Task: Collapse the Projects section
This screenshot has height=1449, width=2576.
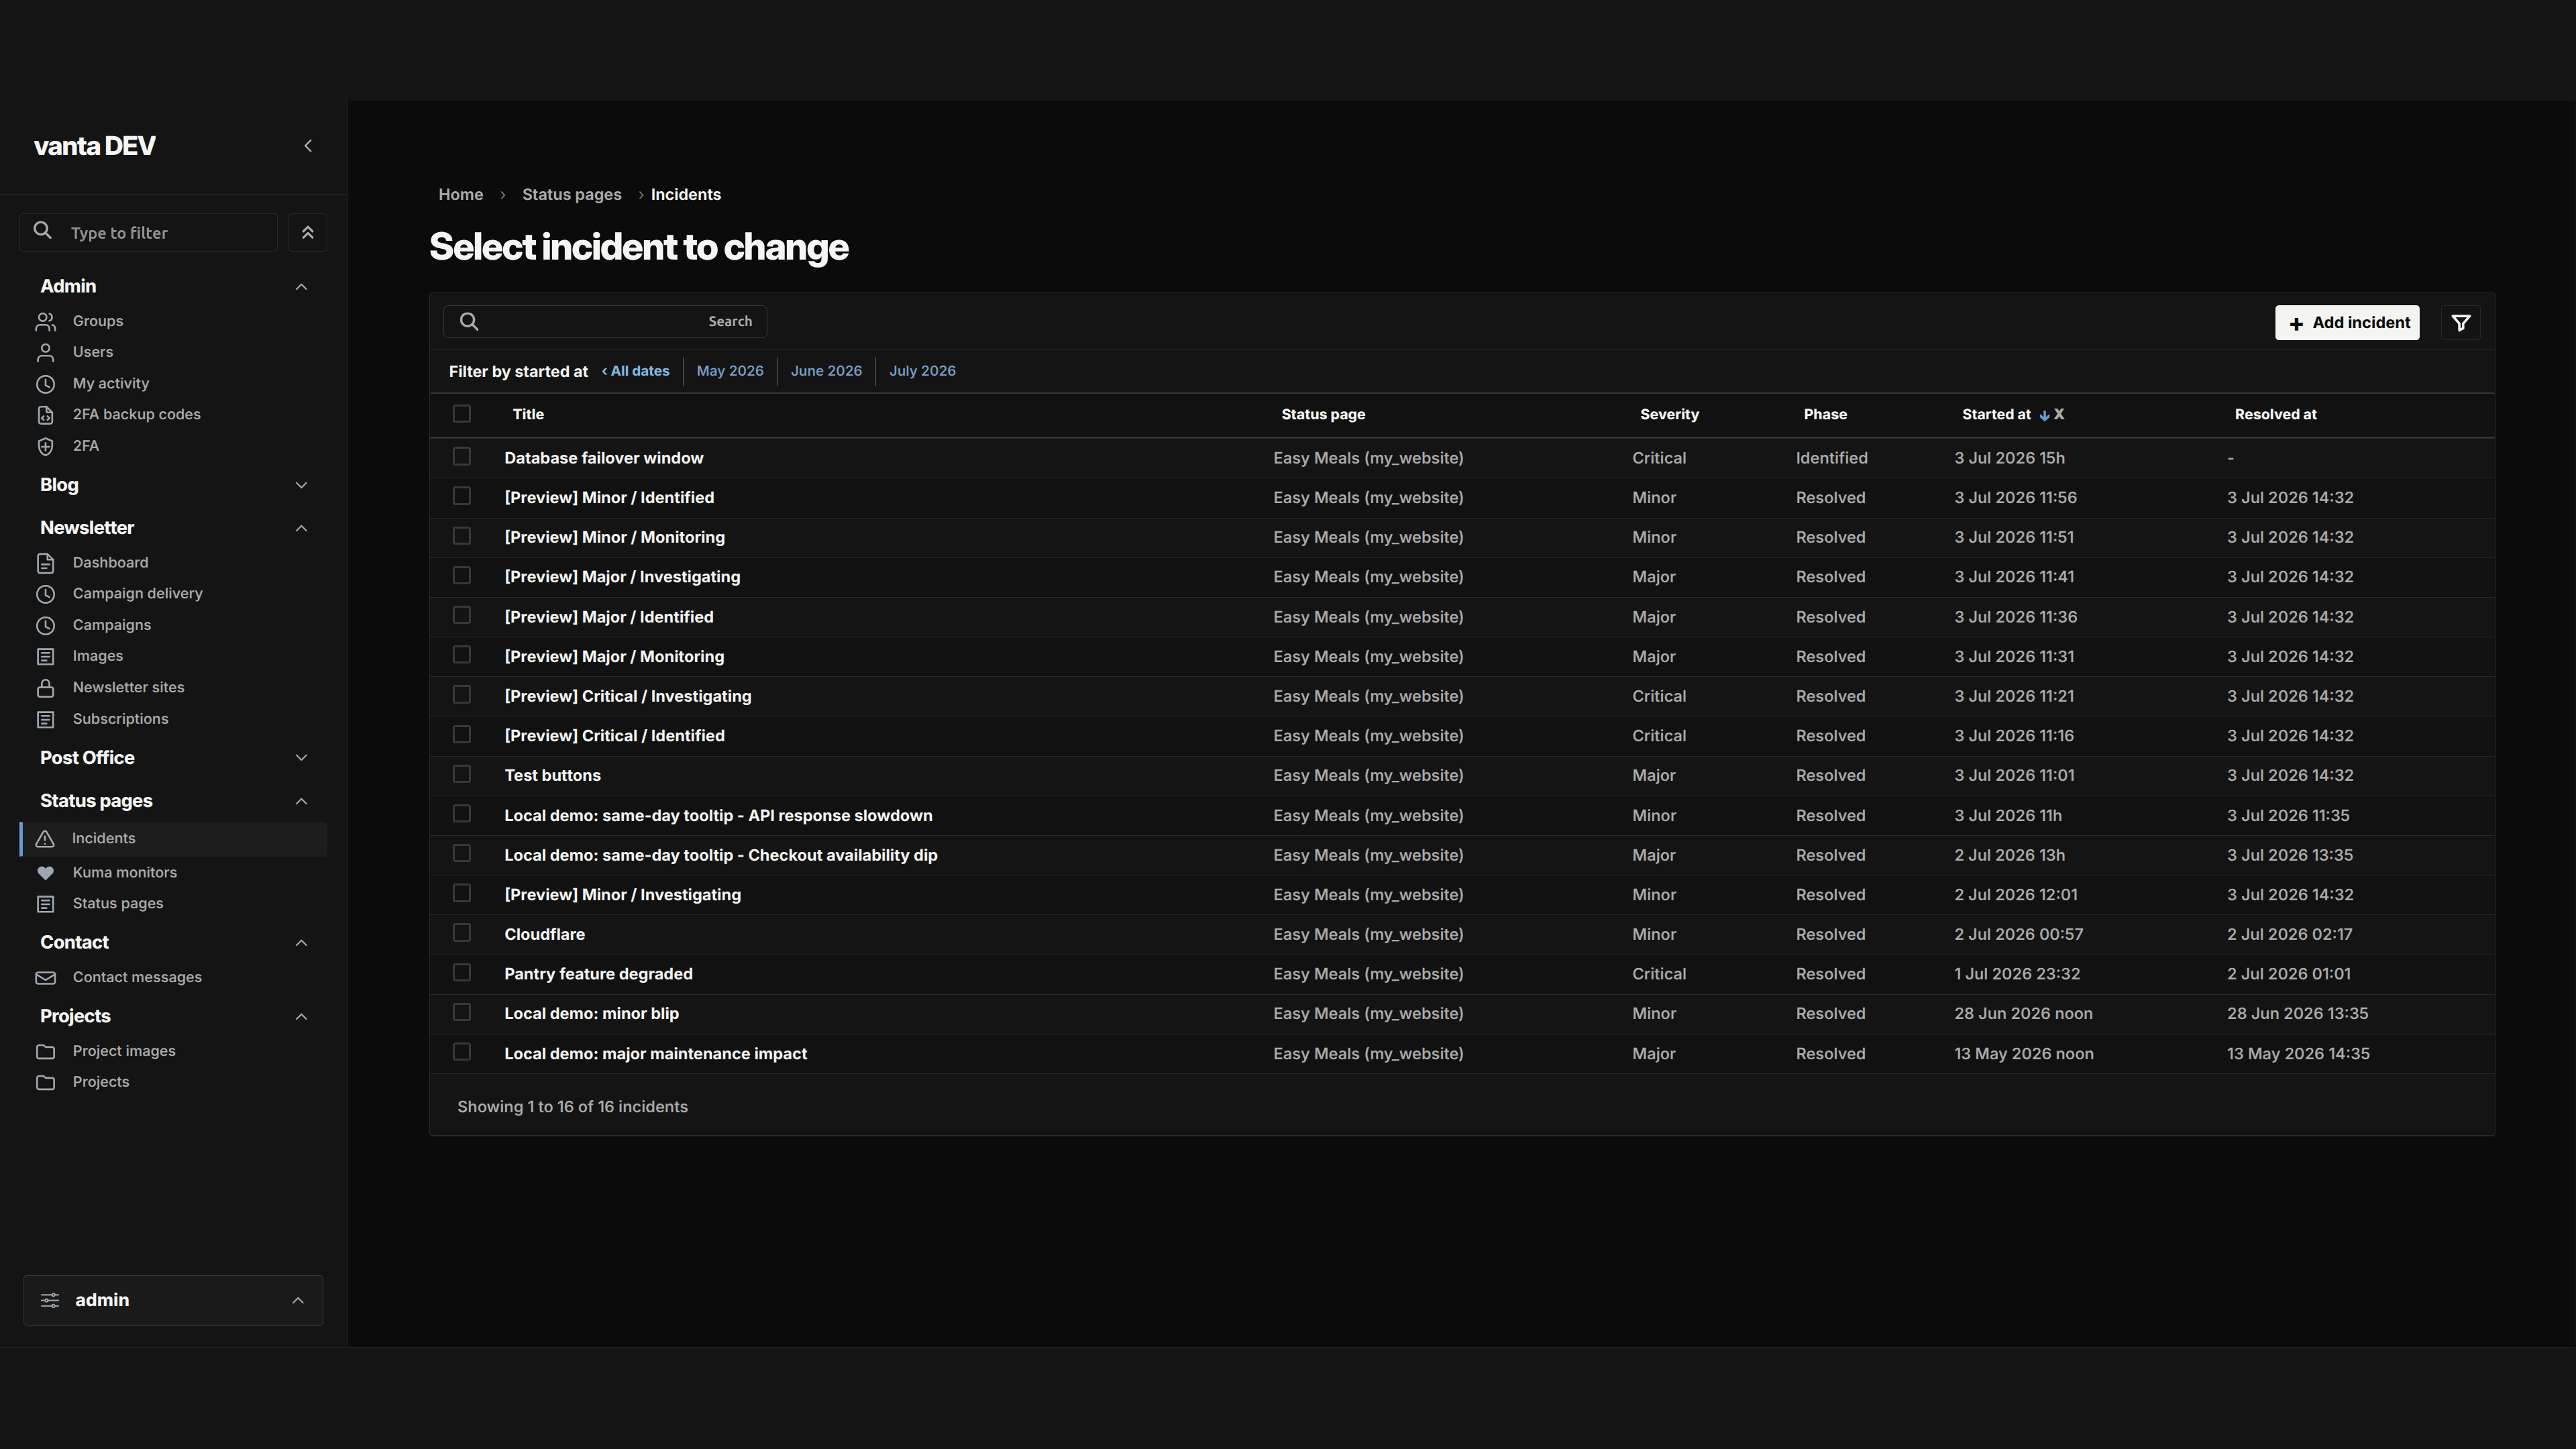Action: (301, 1017)
